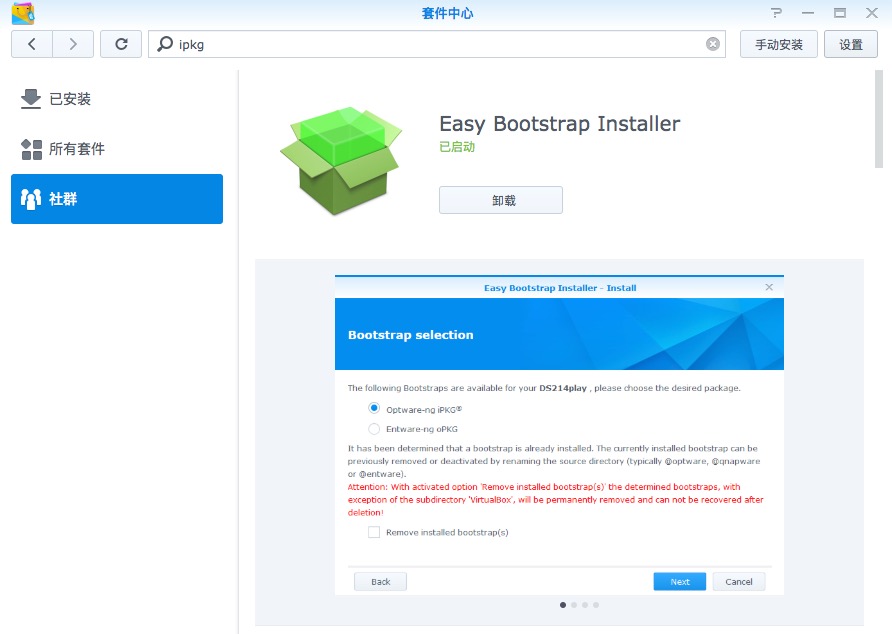This screenshot has height=634, width=892.
Task: Check Remove installed bootstrap(s) checkbox
Action: [x=374, y=532]
